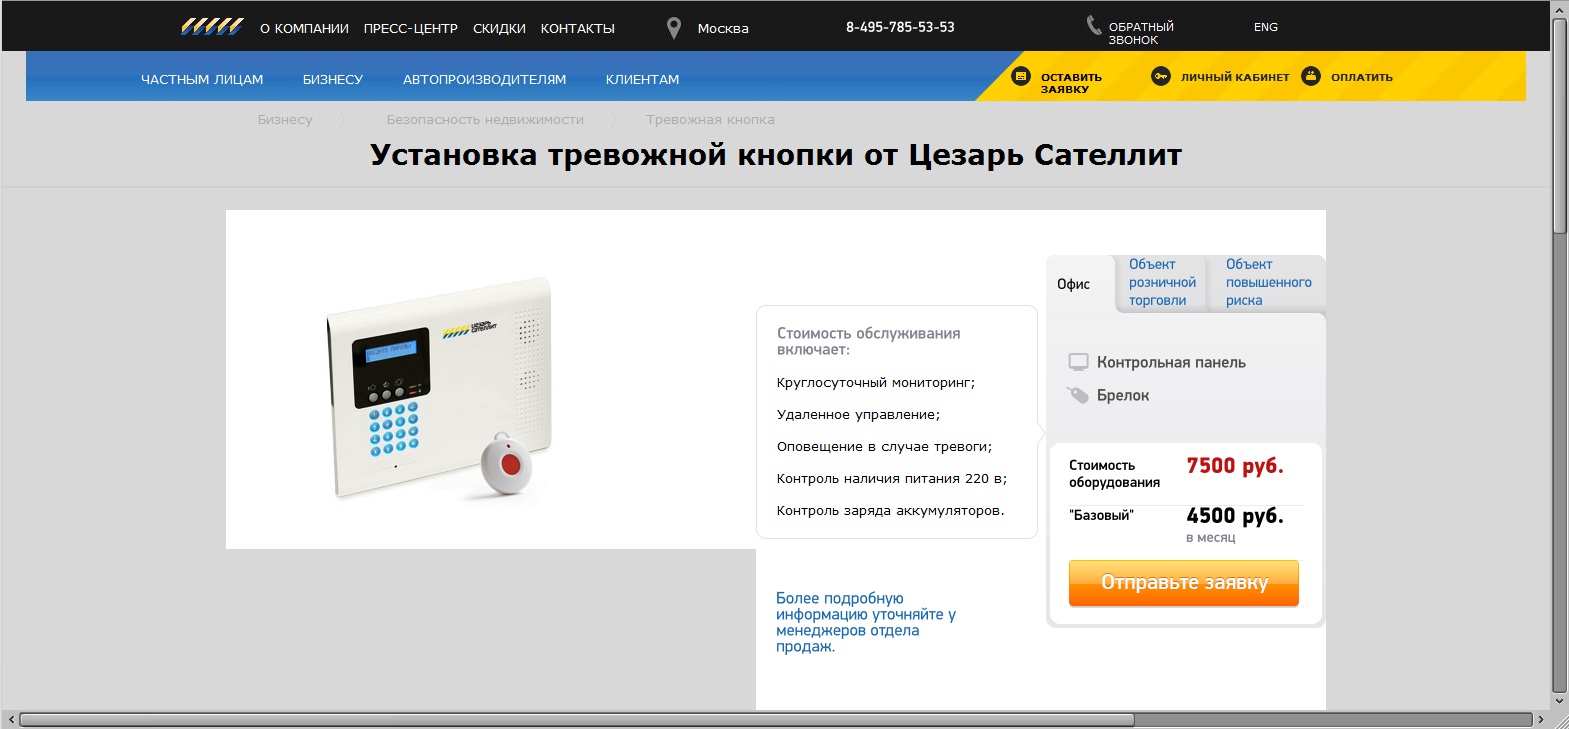
Task: Switch to Объект розничной торговли tab
Action: pyautogui.click(x=1162, y=282)
